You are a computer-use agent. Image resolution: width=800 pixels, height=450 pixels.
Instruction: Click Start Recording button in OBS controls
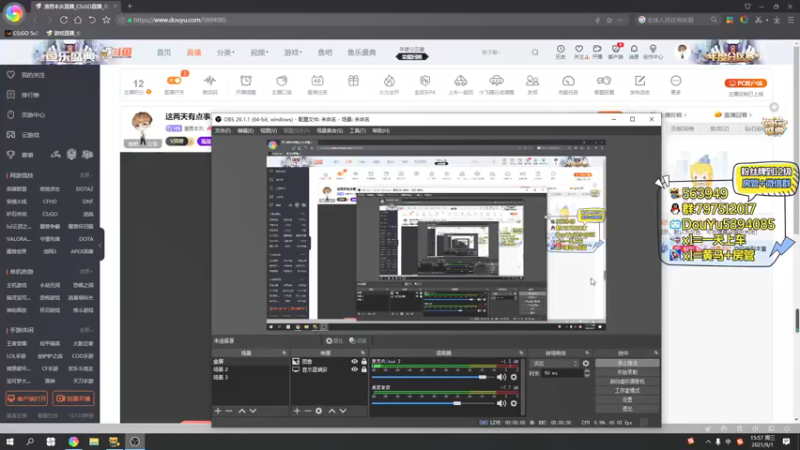[627, 372]
